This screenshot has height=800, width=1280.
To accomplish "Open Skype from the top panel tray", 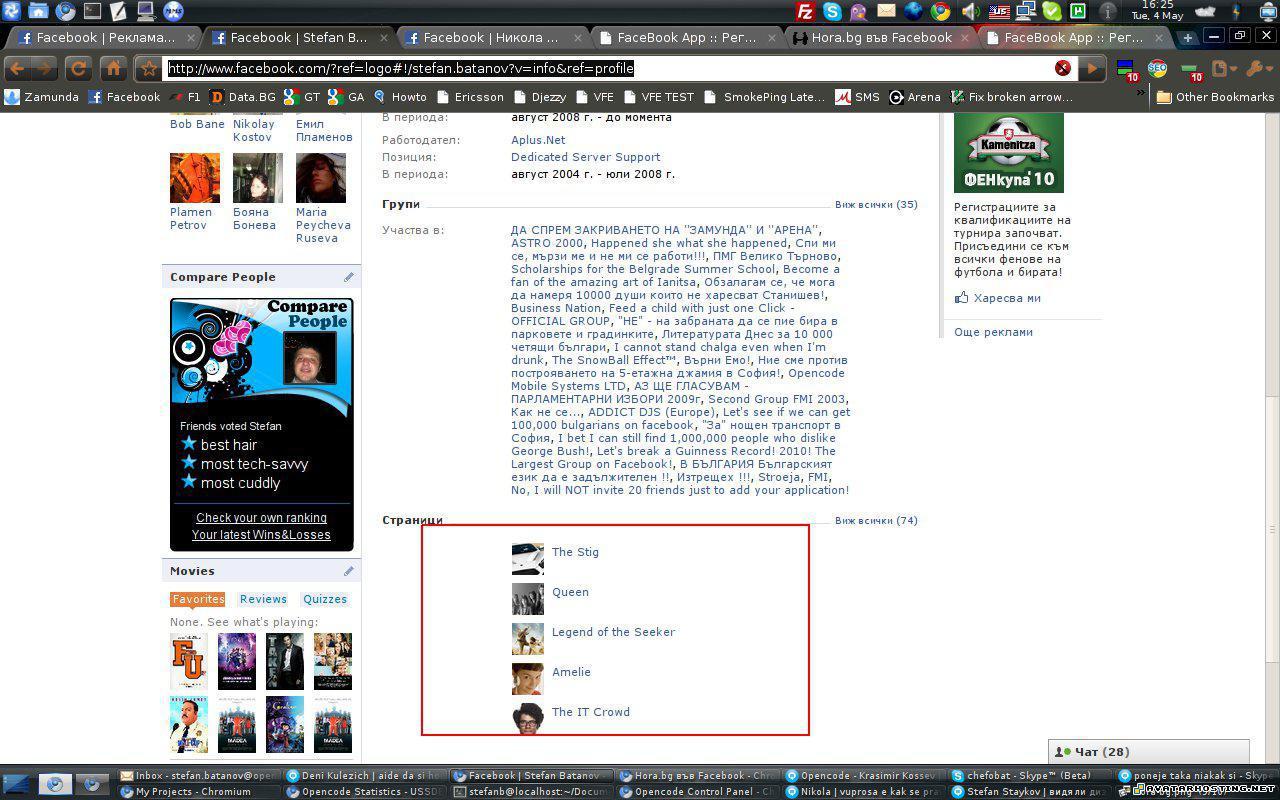I will (x=832, y=11).
